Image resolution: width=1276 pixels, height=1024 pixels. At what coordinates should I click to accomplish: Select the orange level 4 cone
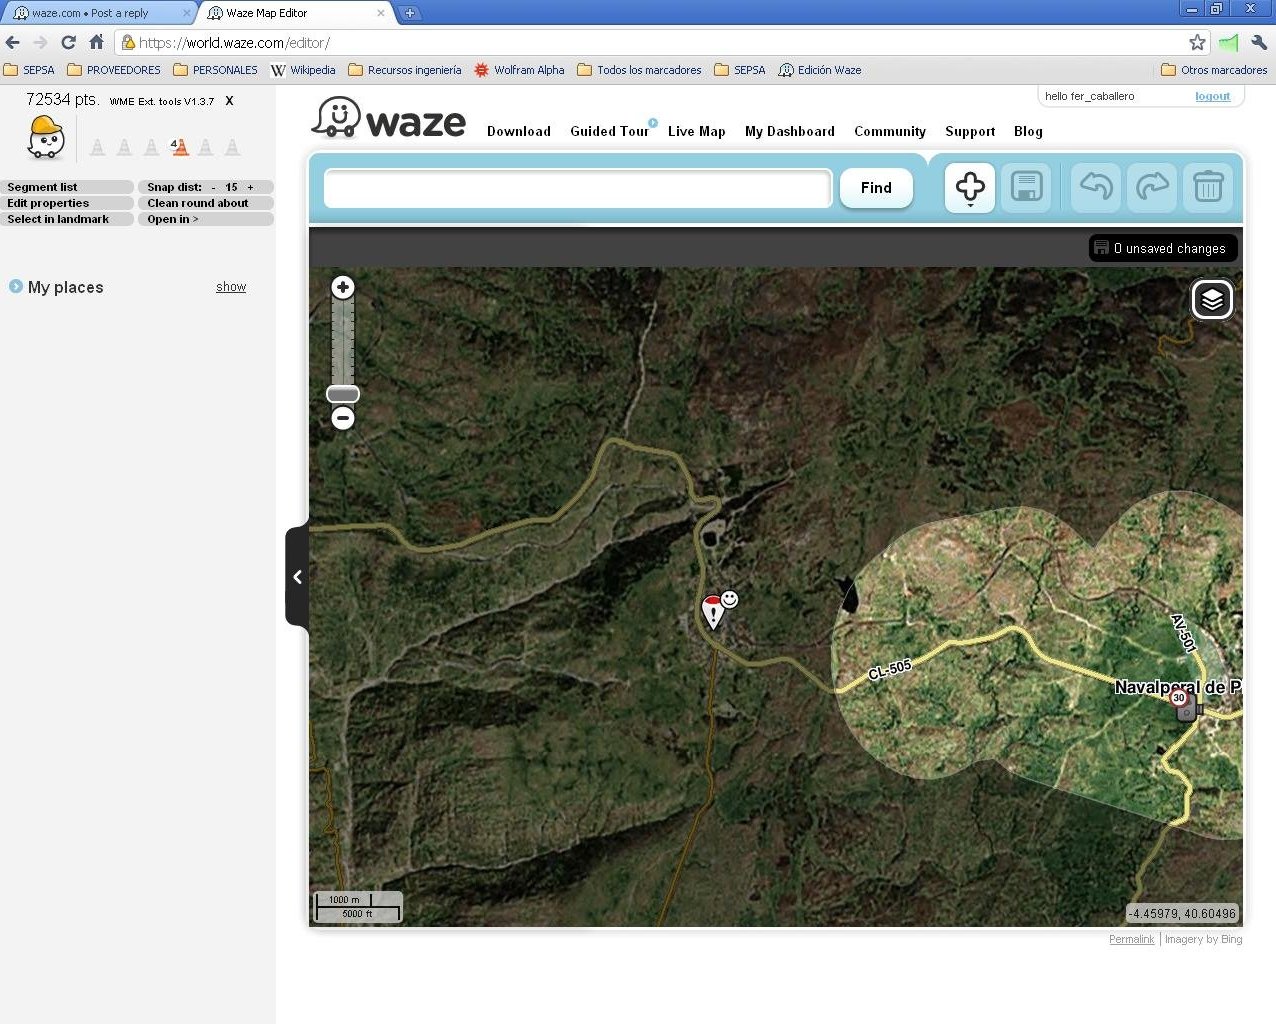180,147
